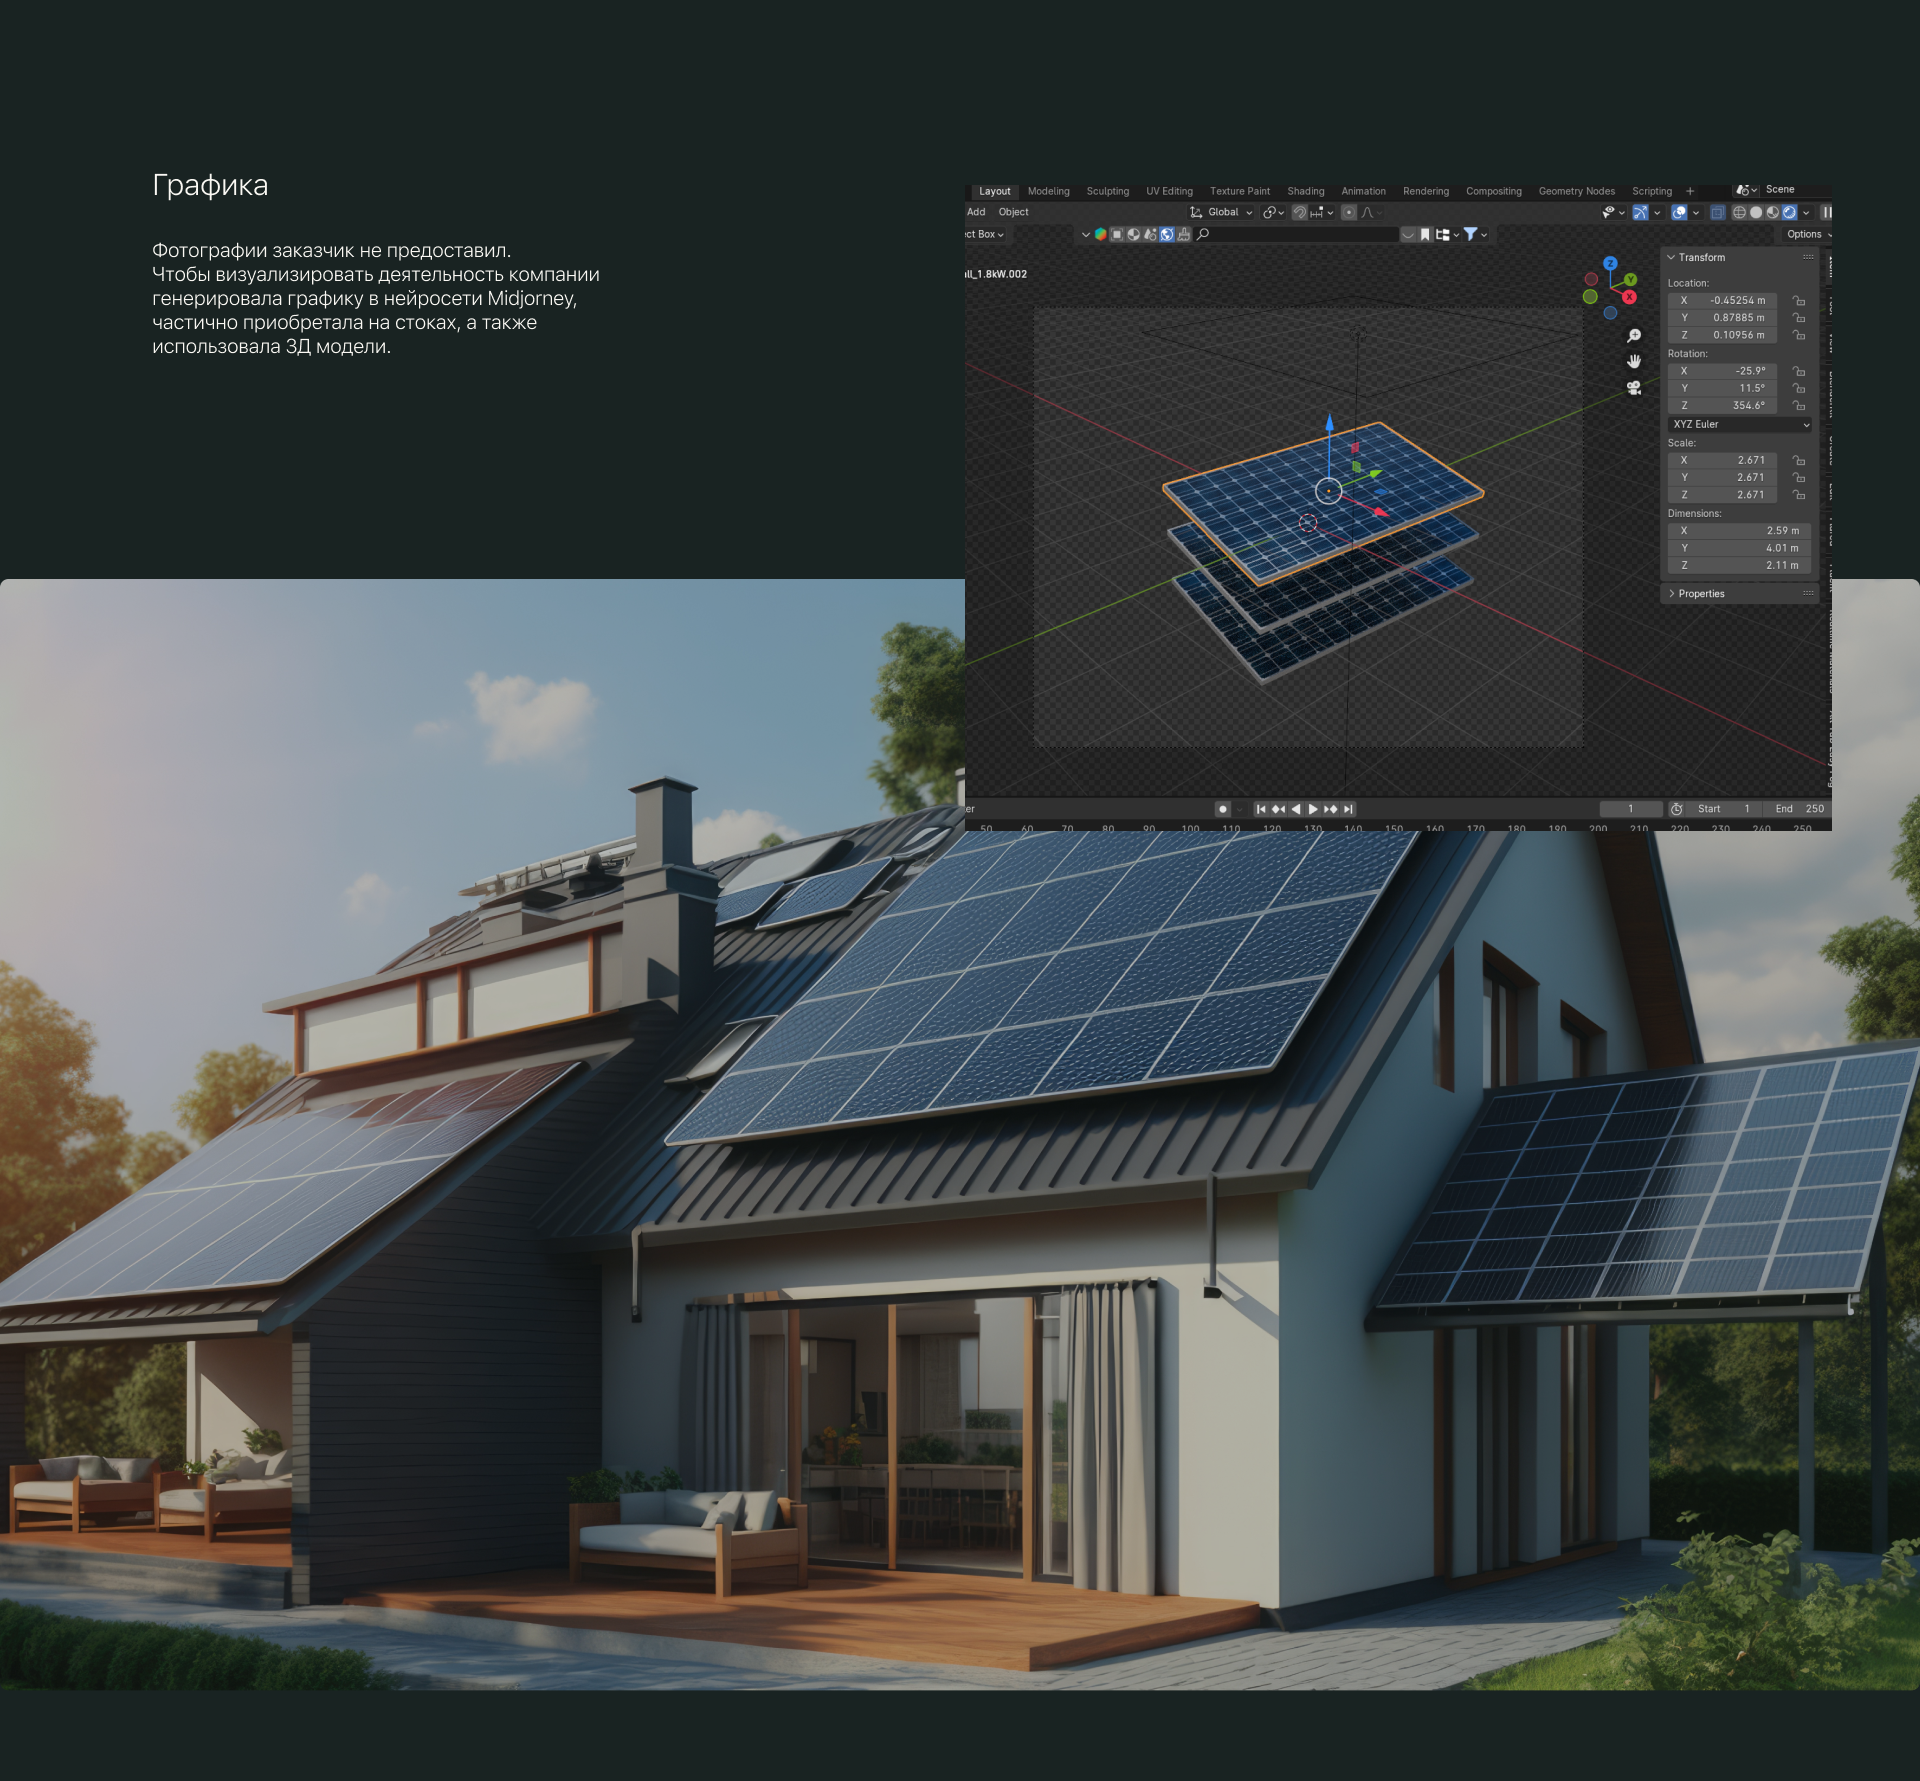Open the XYZ Euler rotation mode dropdown

pyautogui.click(x=1740, y=424)
